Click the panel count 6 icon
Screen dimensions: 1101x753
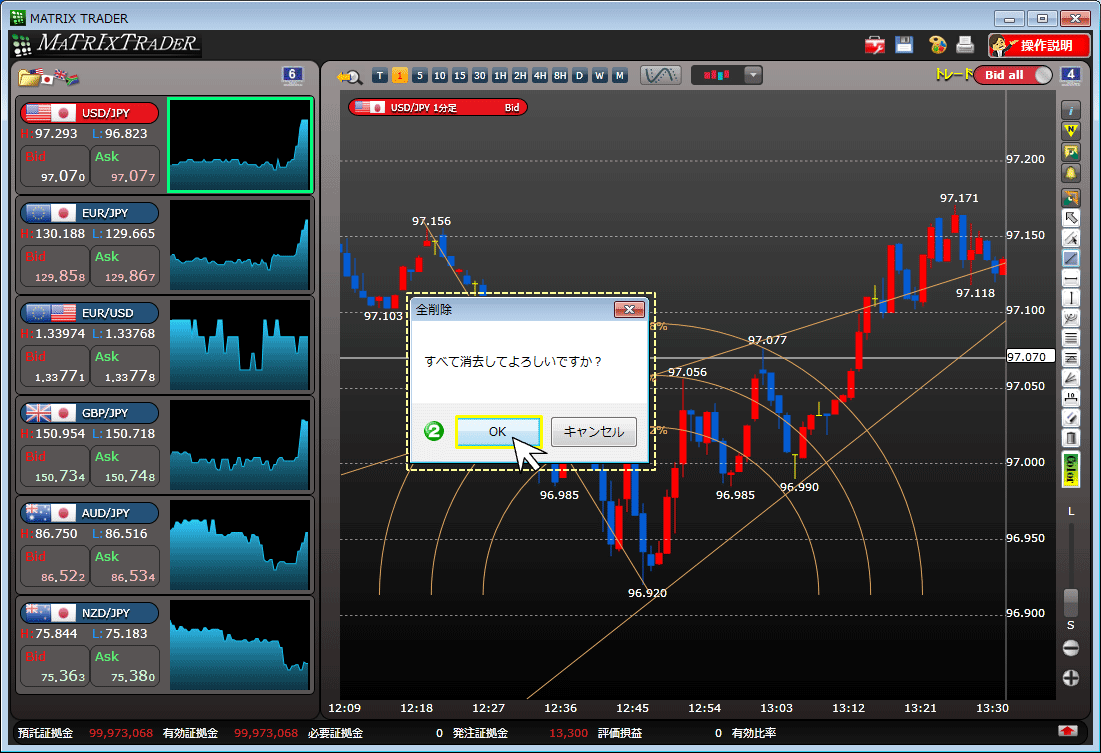click(x=292, y=75)
